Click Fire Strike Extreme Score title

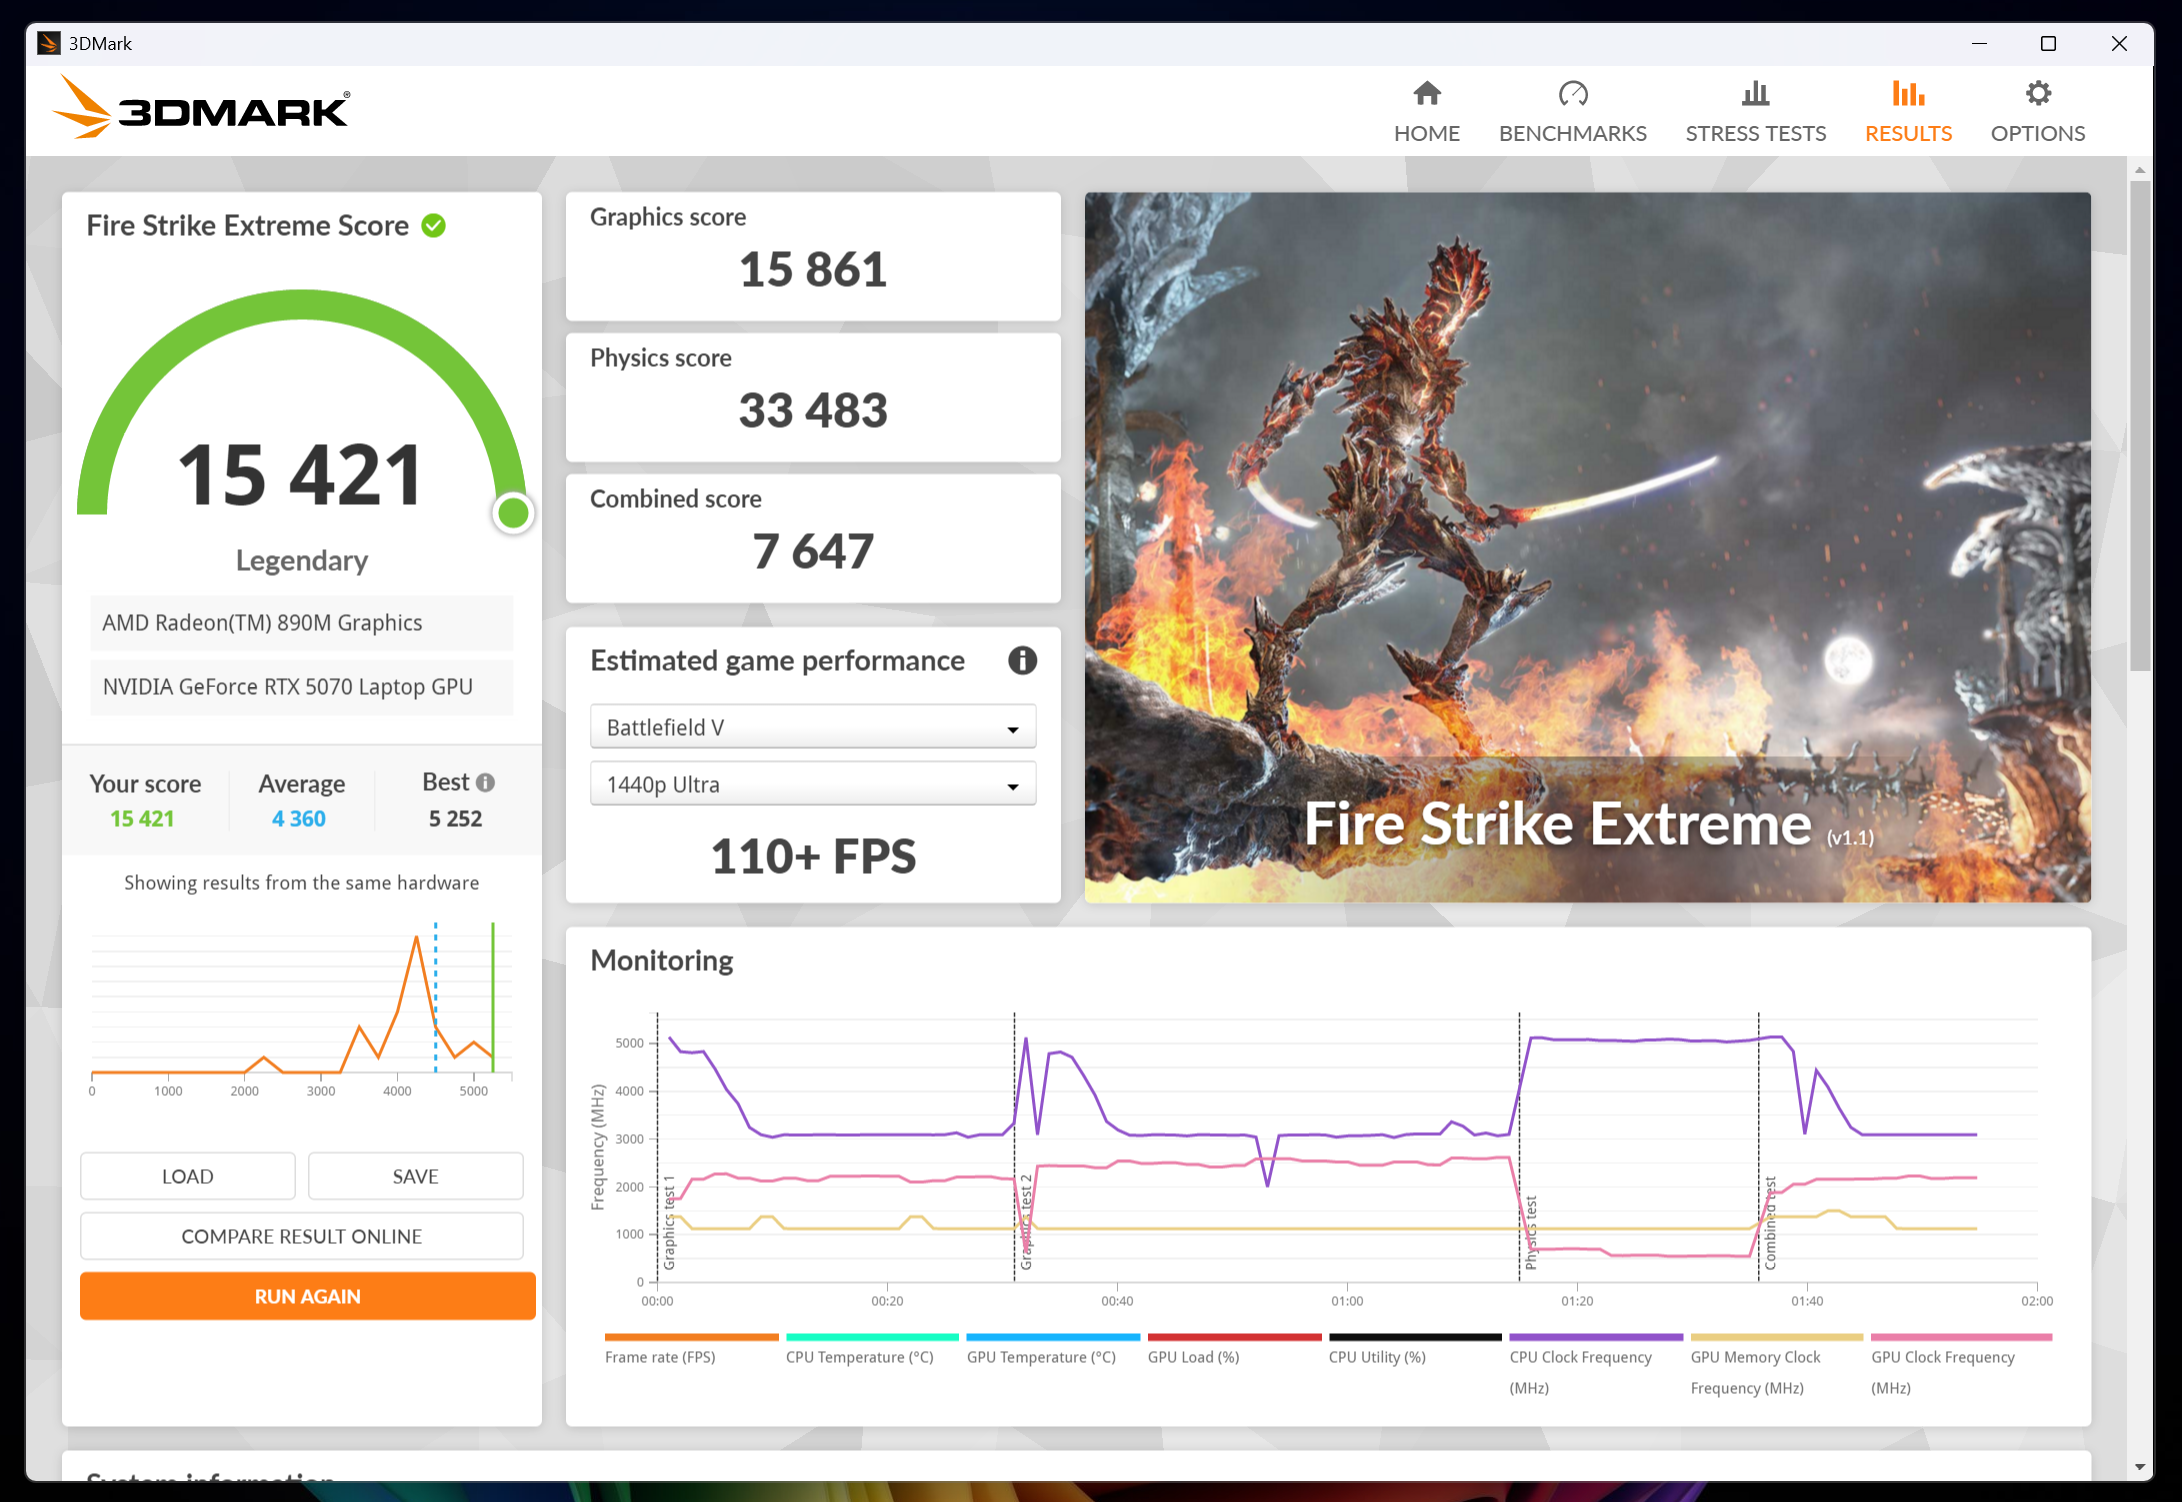click(248, 226)
